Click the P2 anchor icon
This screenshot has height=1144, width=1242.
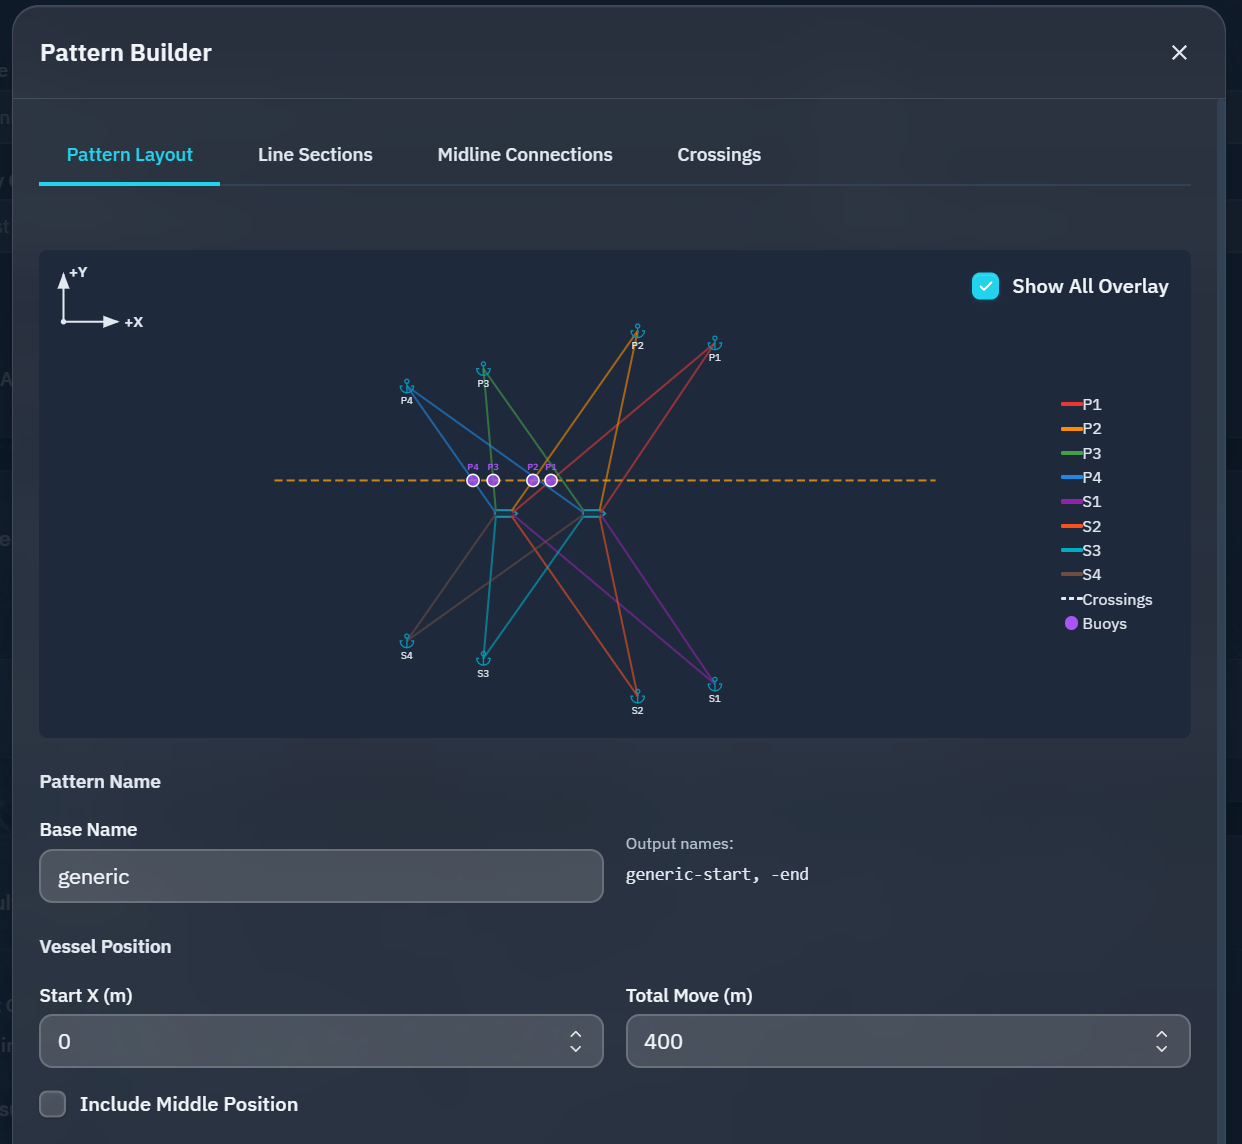[638, 331]
